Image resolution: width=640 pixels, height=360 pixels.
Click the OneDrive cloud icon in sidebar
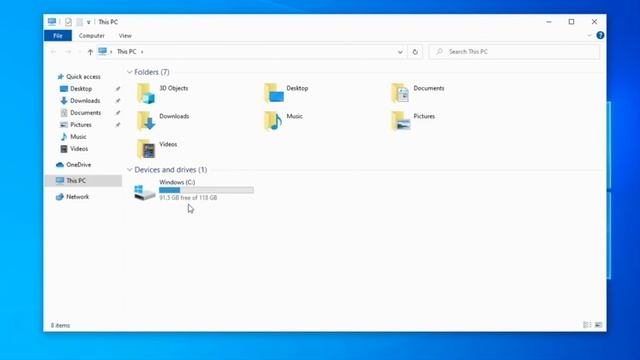click(x=60, y=165)
